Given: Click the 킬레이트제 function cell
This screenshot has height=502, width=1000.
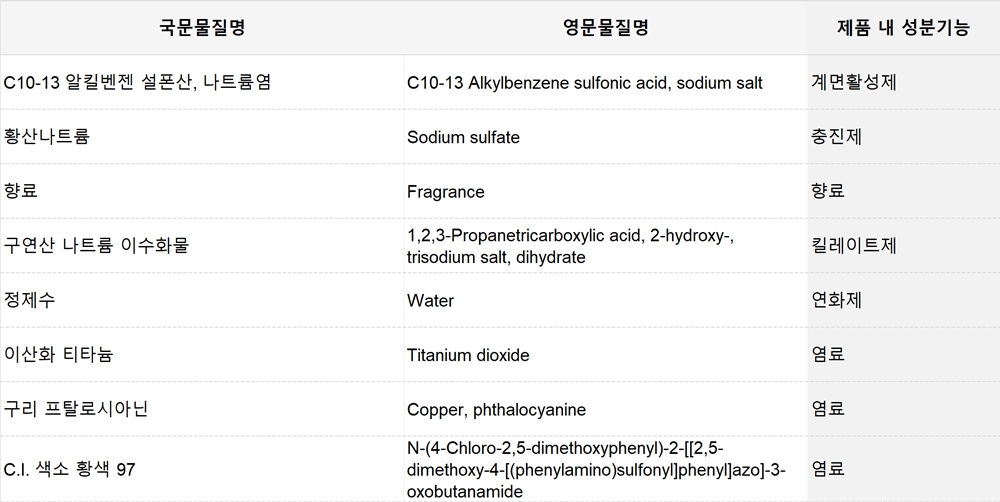Looking at the screenshot, I should click(x=903, y=246).
